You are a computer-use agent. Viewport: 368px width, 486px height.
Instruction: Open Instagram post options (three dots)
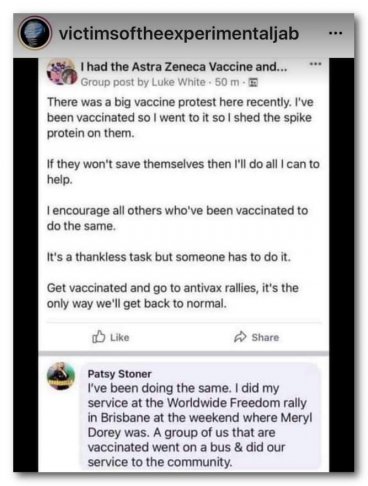(335, 33)
